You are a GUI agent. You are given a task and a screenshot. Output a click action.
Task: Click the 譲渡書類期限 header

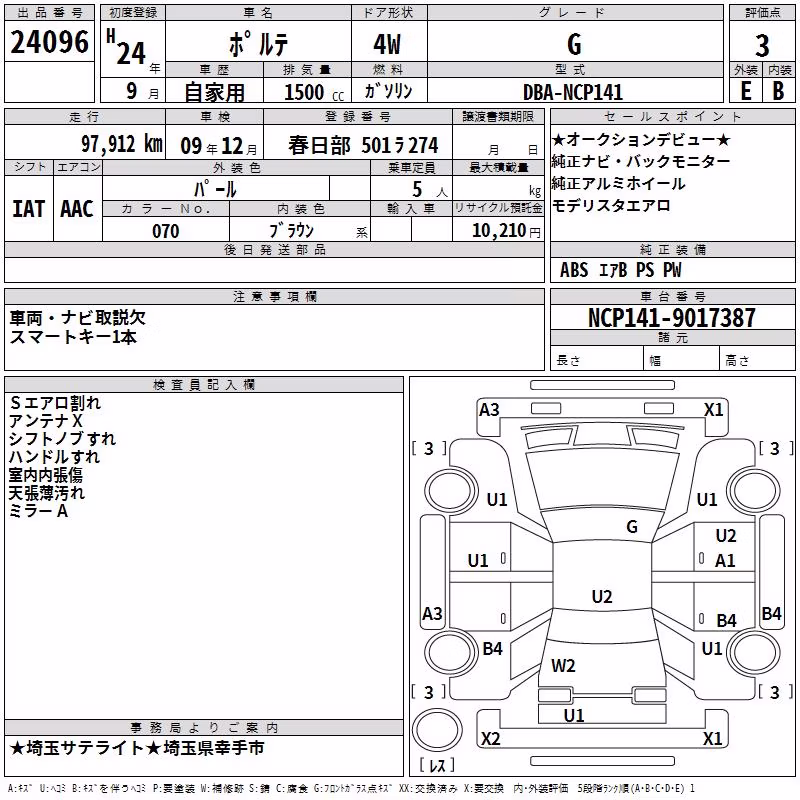point(498,116)
